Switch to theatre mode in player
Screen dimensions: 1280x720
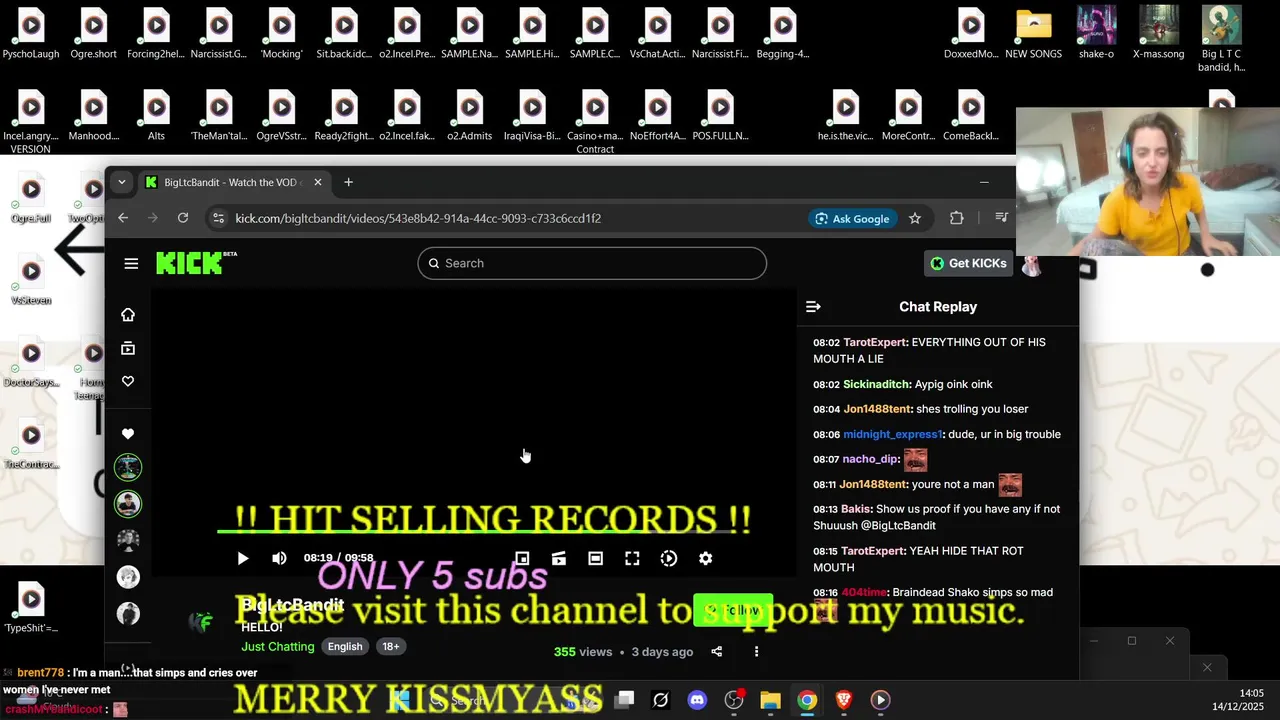pos(596,558)
